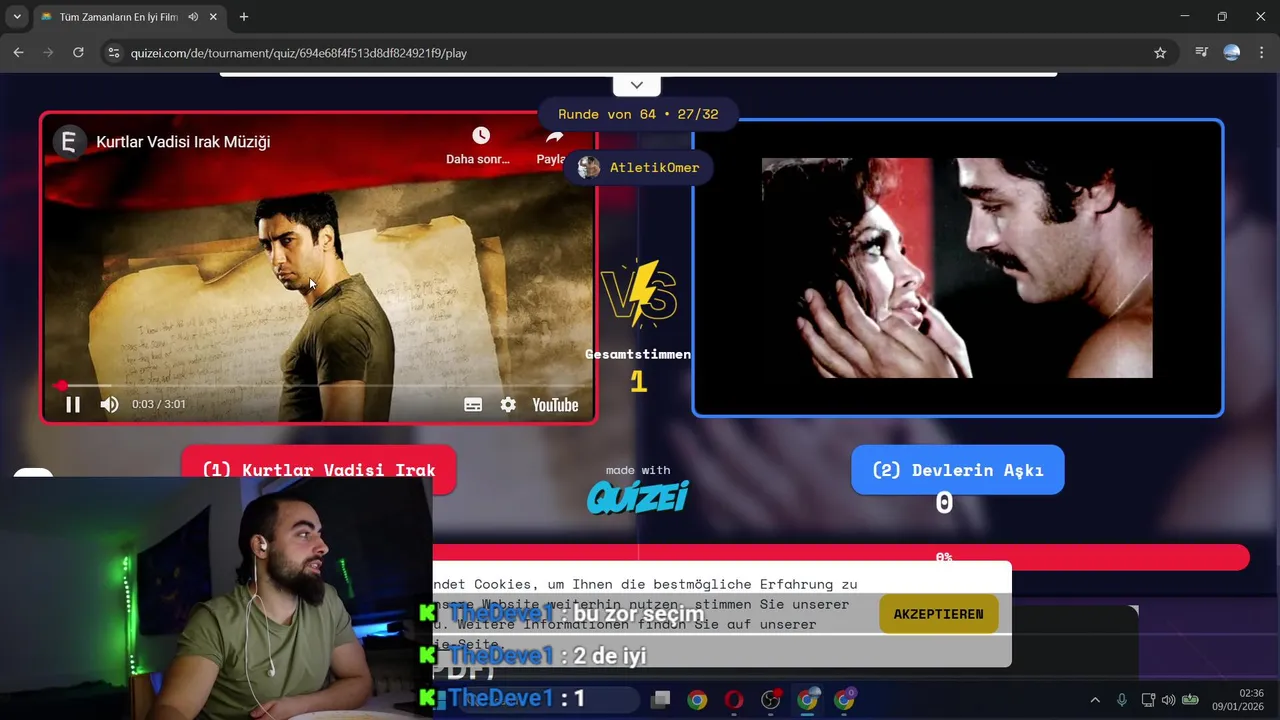Click the Watch Later clock icon
Screen dimensions: 1280x720
(481, 135)
